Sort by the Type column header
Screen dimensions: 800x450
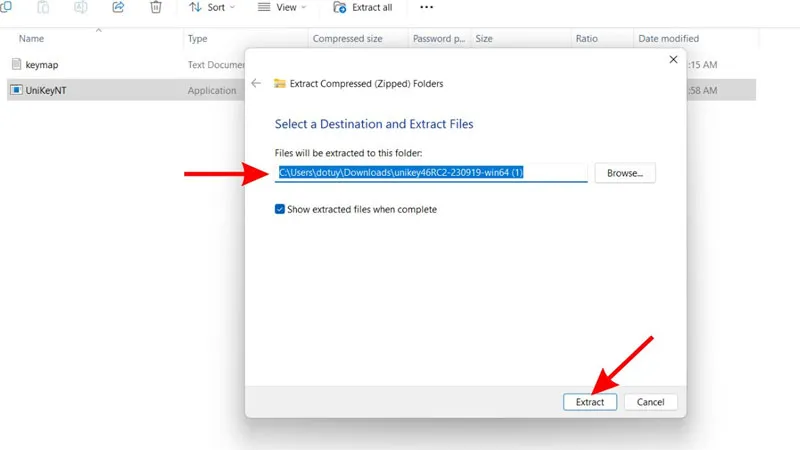197,39
